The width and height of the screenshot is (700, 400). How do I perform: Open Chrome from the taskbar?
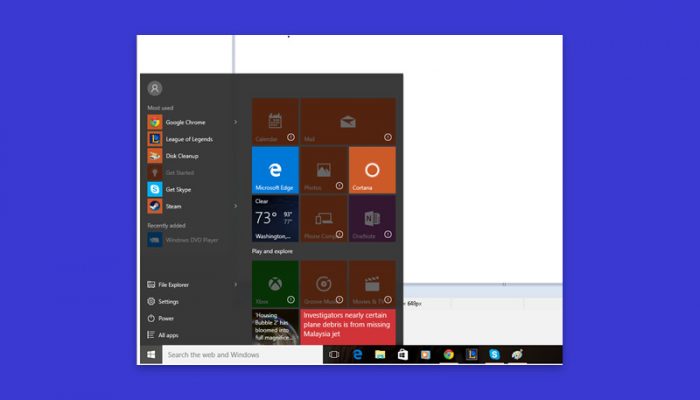tap(449, 354)
